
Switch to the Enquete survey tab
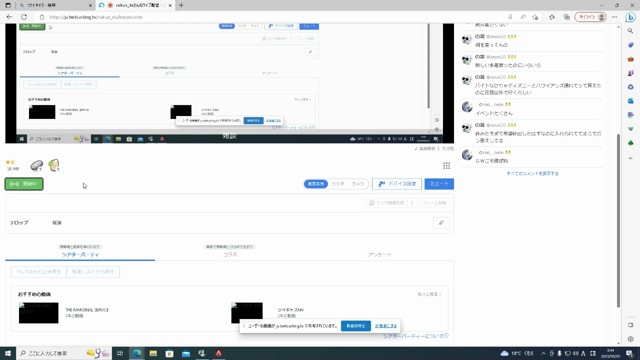click(380, 254)
